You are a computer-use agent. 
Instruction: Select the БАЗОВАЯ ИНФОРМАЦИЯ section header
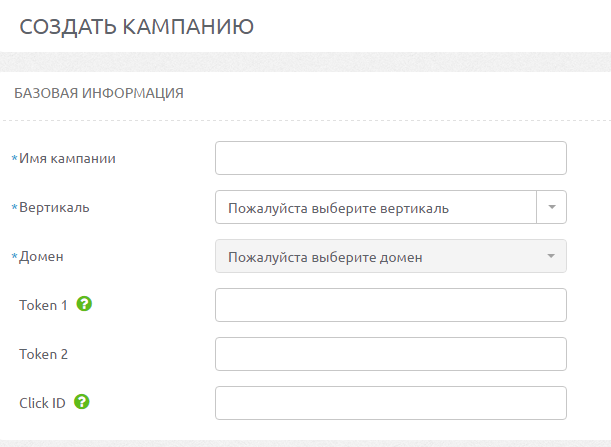(x=98, y=93)
